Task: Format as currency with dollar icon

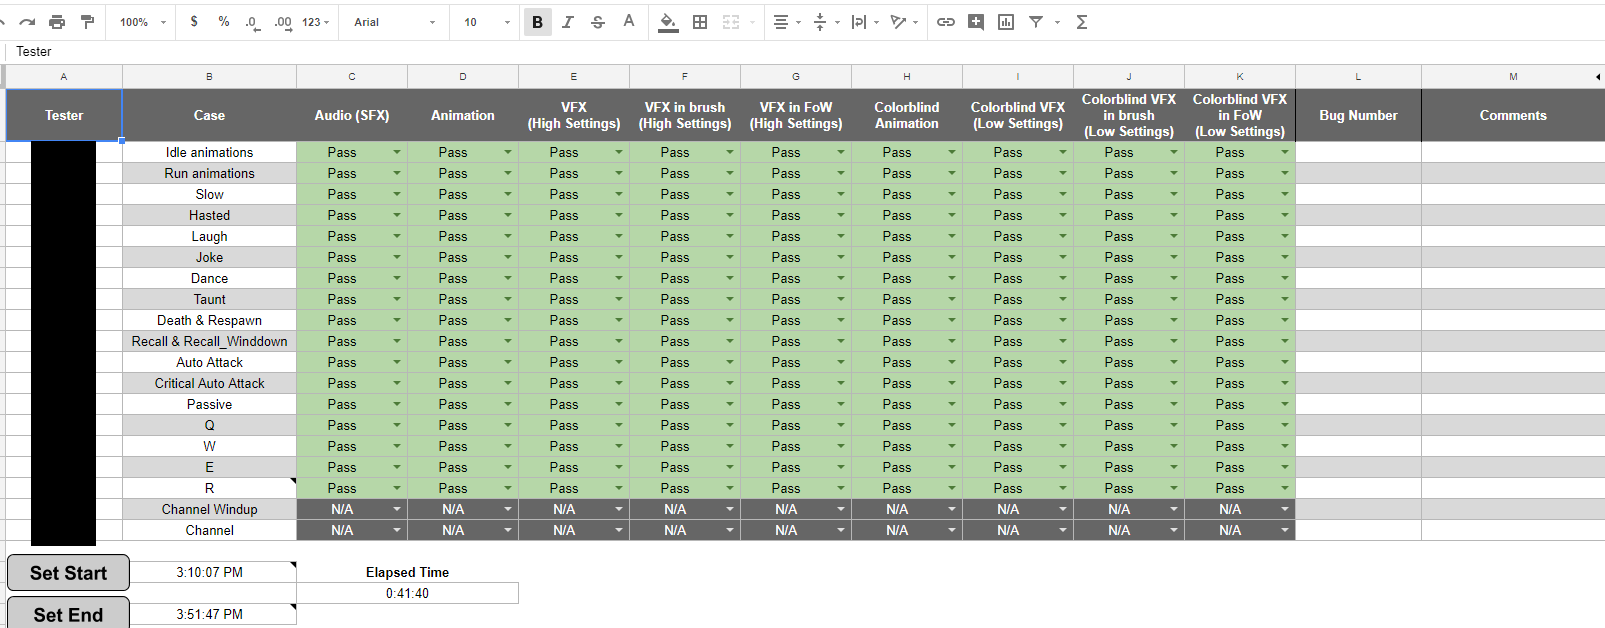Action: coord(194,22)
